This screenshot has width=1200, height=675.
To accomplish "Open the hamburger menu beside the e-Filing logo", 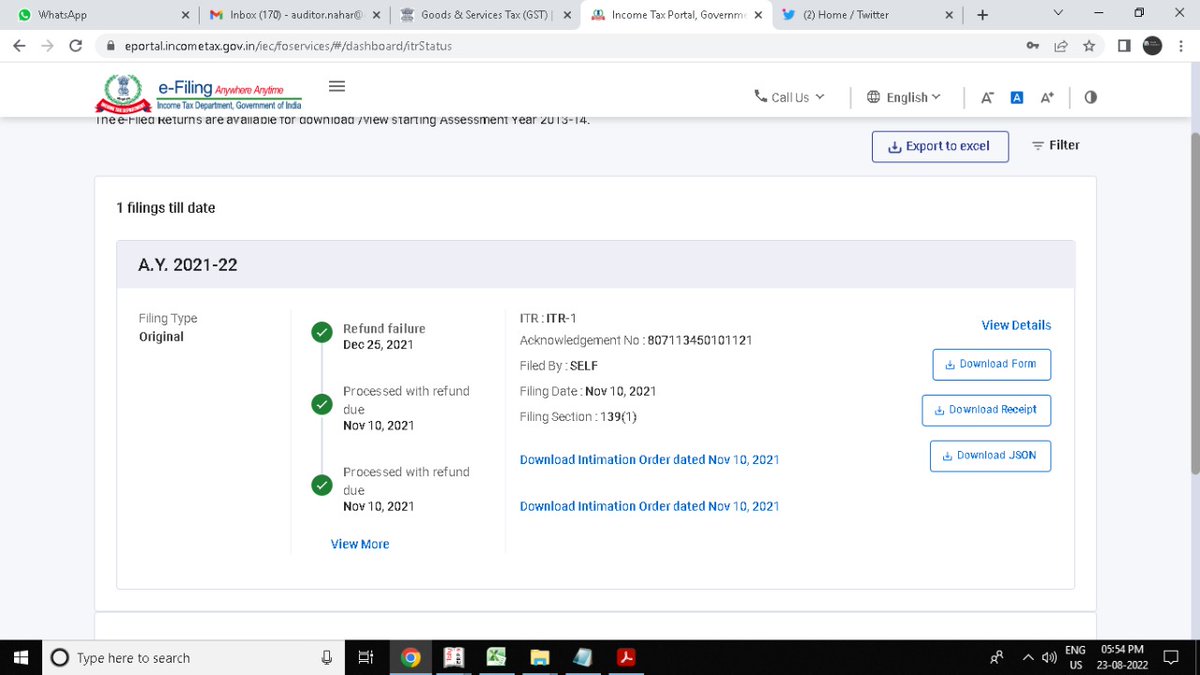I will pos(337,86).
